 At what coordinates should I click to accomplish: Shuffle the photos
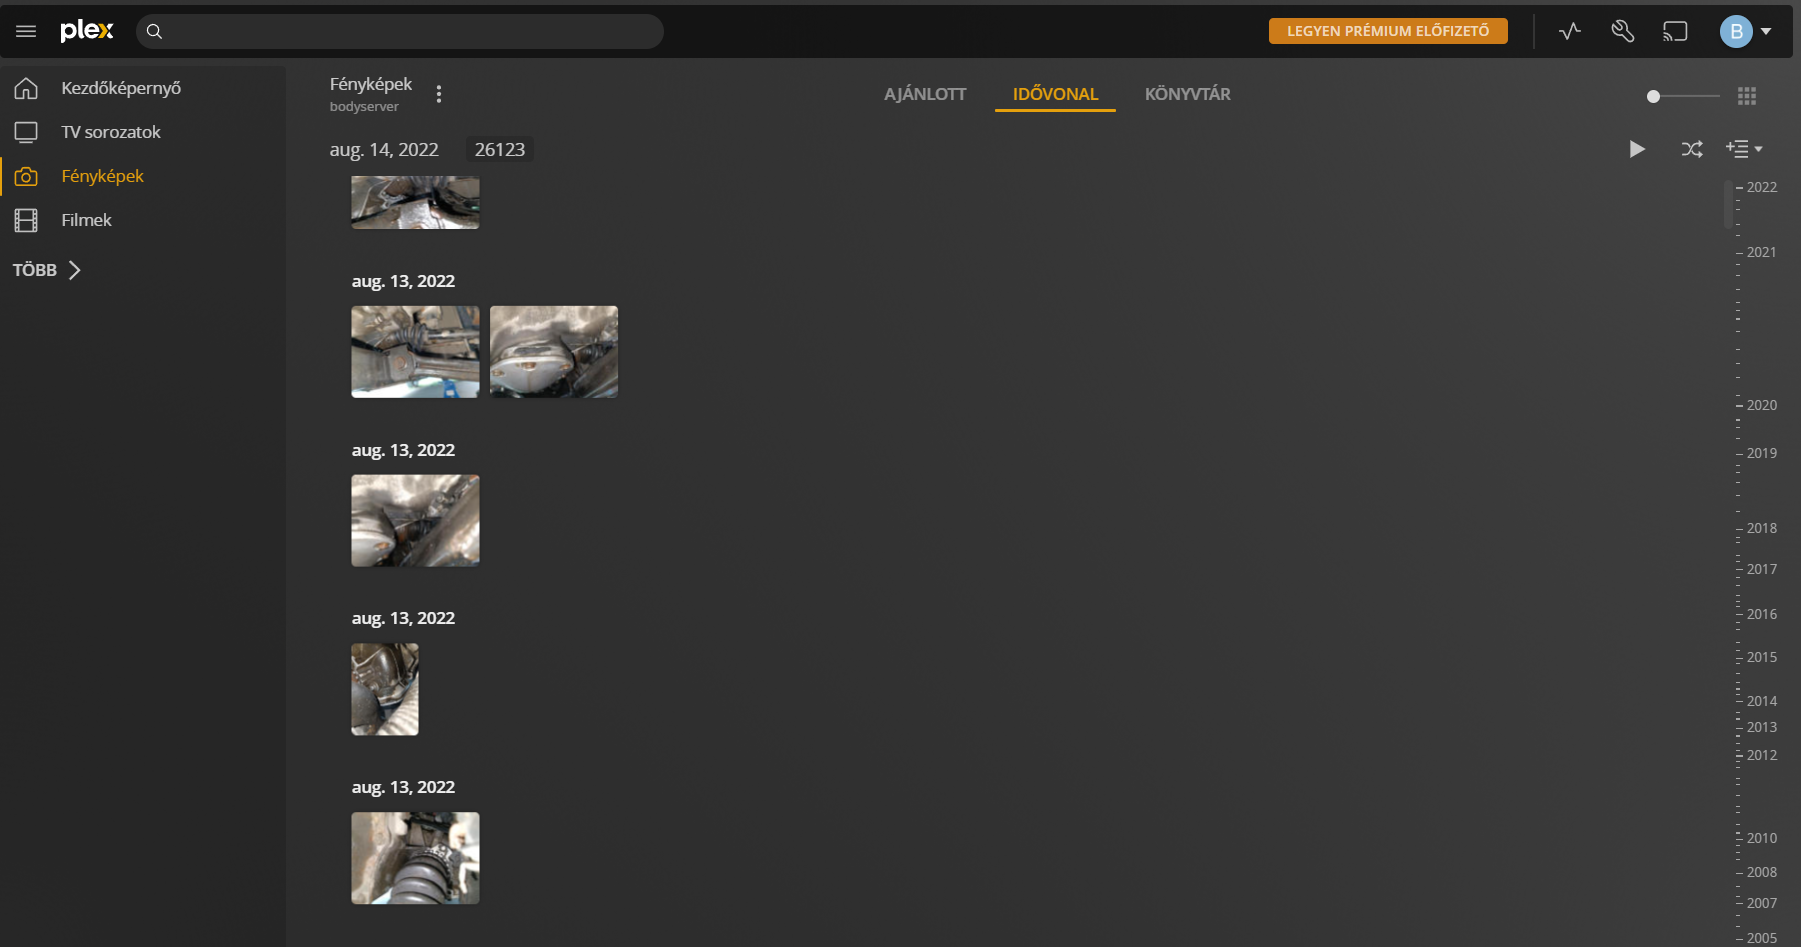(1692, 149)
